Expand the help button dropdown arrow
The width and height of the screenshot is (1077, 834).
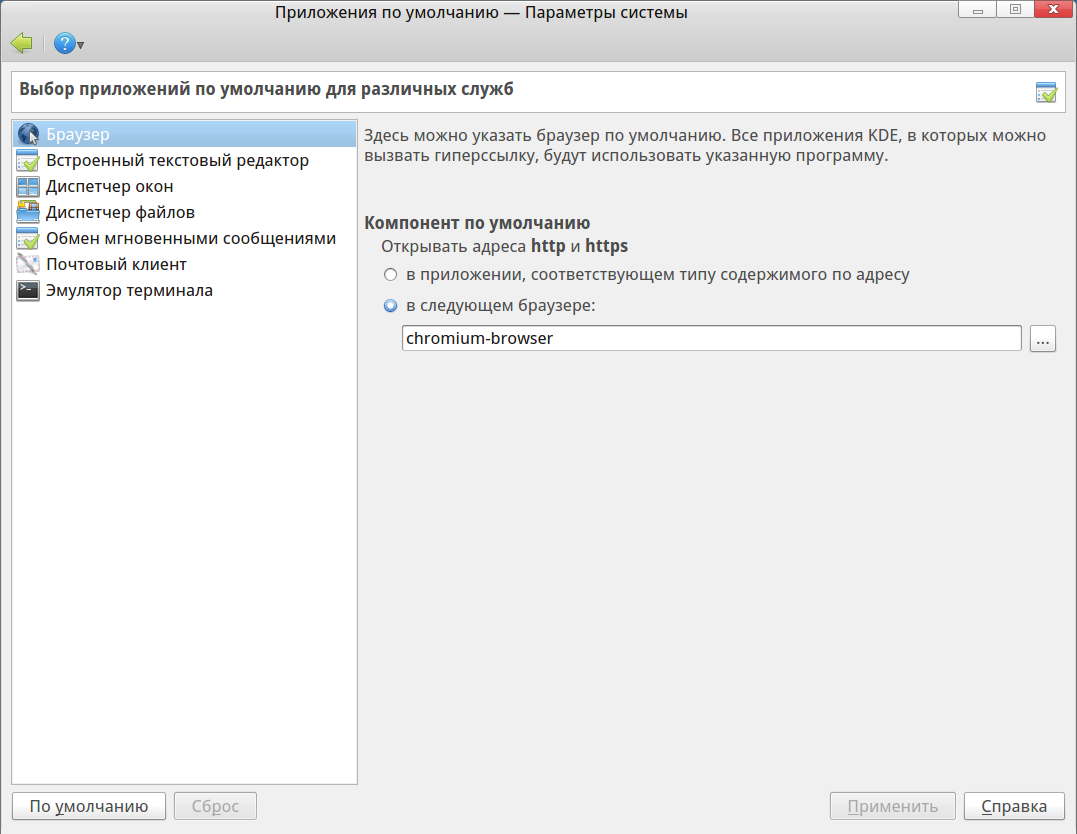click(x=81, y=45)
